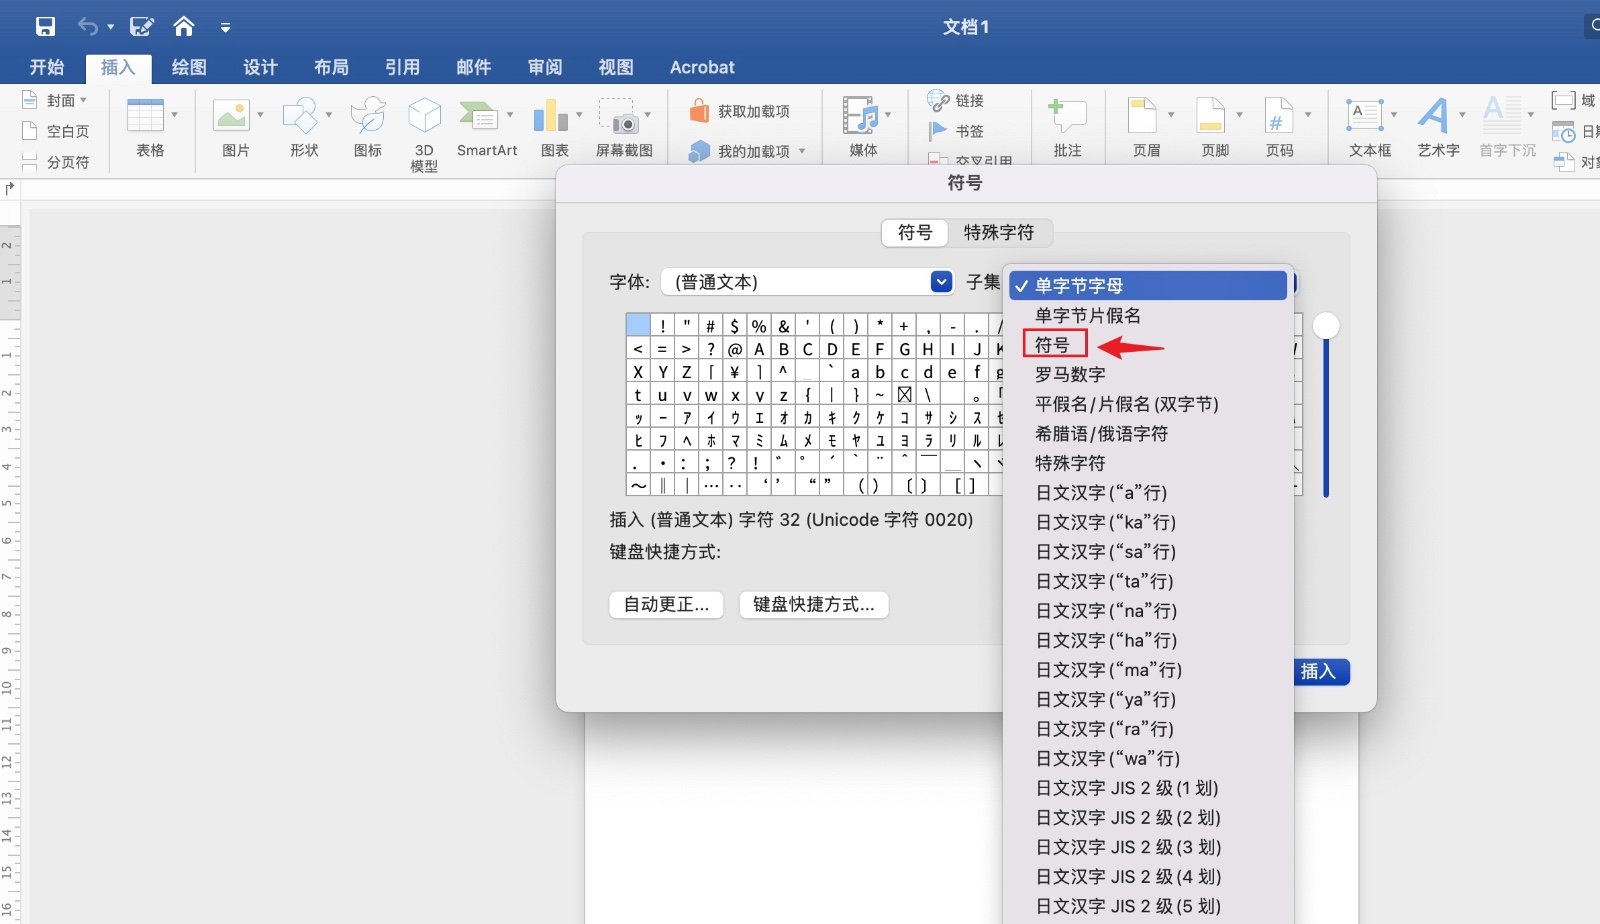Open the Home icon in title bar
Screen dimensions: 1600x924
[x=184, y=26]
